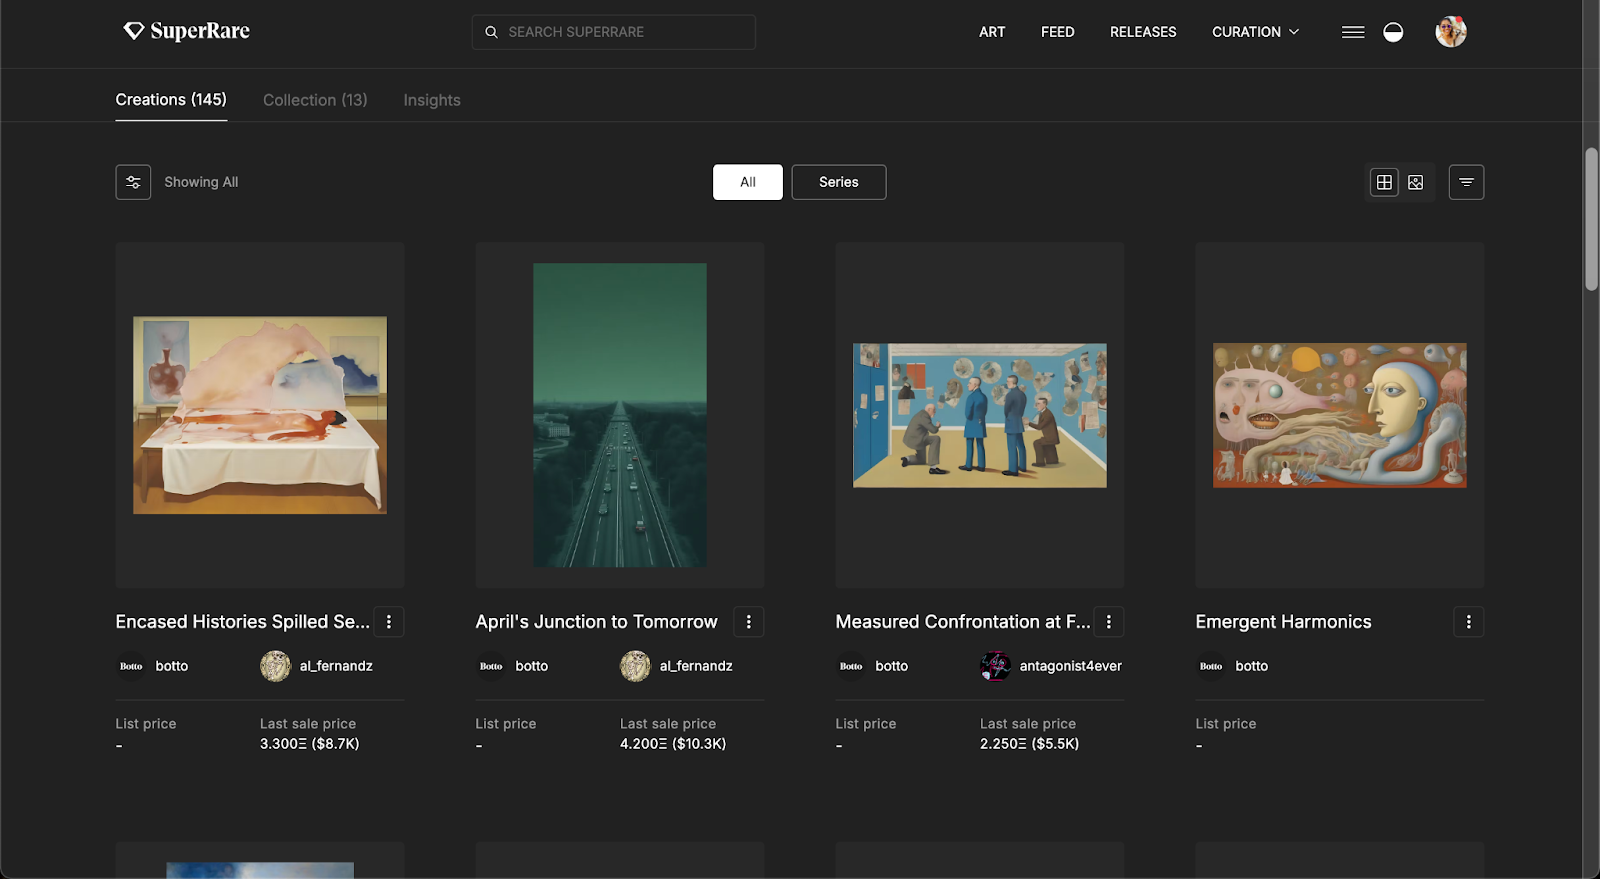The width and height of the screenshot is (1600, 879).
Task: Click antagonist4ever username link
Action: [1071, 666]
